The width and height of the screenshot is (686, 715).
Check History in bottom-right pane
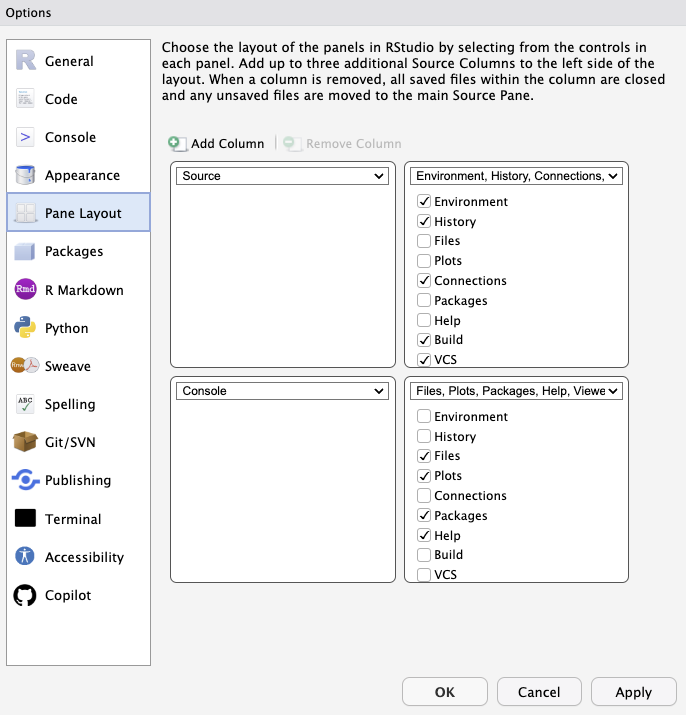pyautogui.click(x=424, y=436)
